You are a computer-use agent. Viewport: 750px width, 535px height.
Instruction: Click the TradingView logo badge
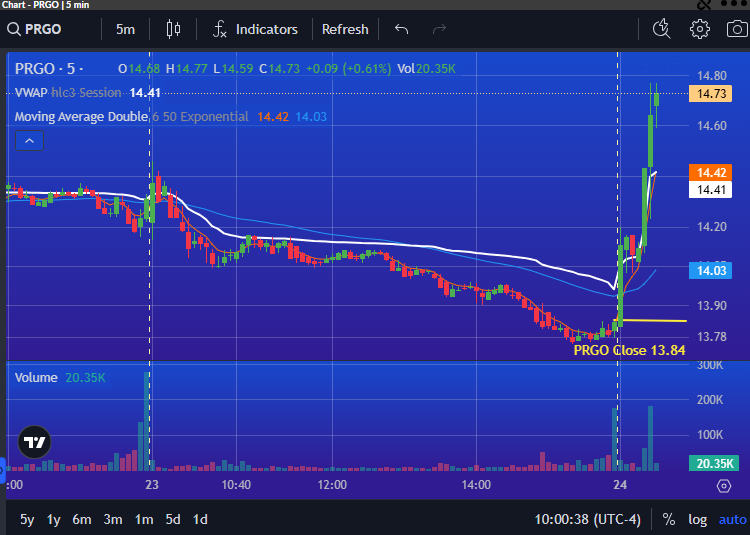coord(34,442)
